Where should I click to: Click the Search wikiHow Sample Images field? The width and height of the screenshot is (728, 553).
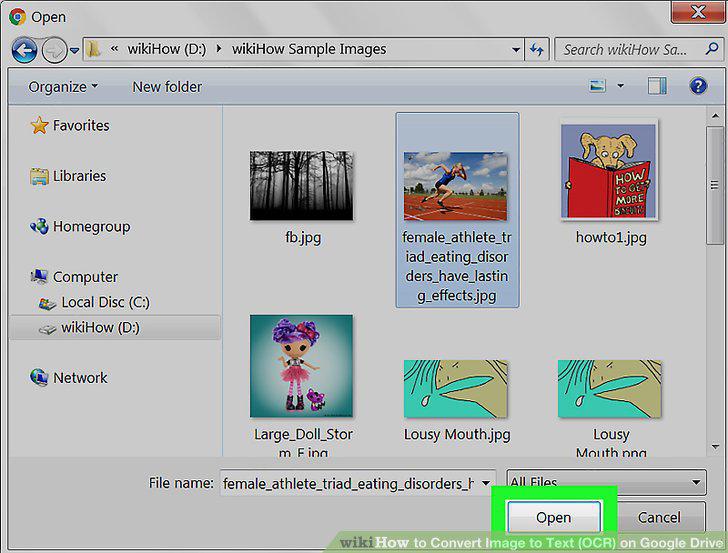(x=639, y=49)
